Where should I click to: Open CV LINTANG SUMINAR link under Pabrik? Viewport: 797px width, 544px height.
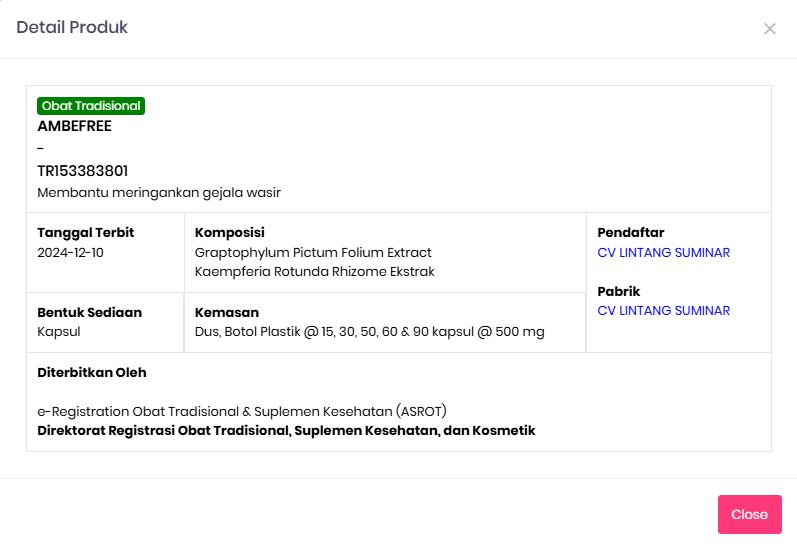tap(663, 311)
